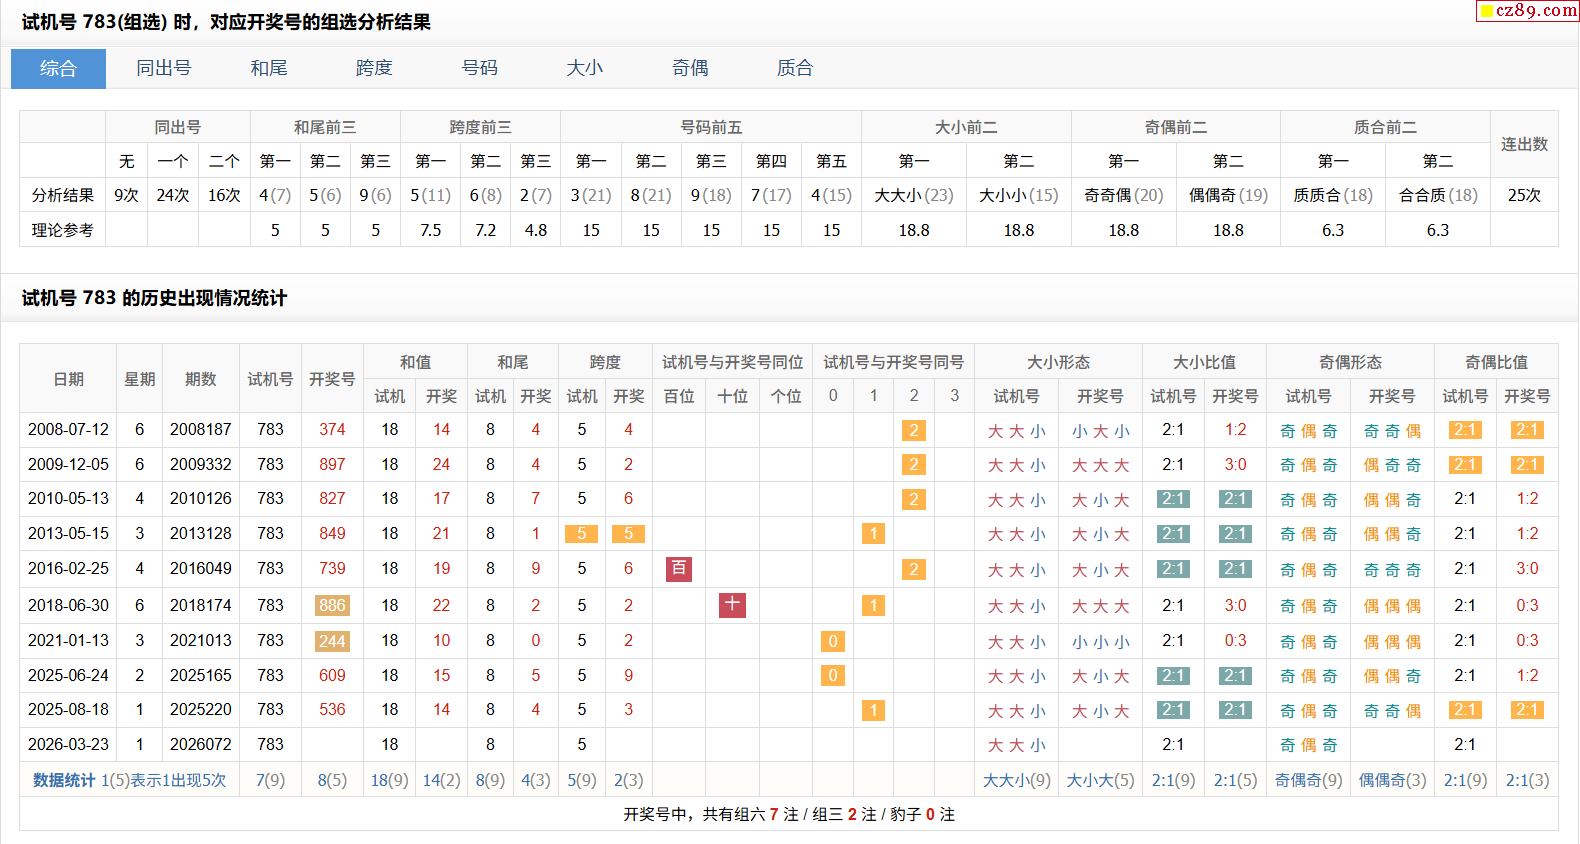Switch to the 同出号 tab
The image size is (1580, 844).
pyautogui.click(x=164, y=68)
